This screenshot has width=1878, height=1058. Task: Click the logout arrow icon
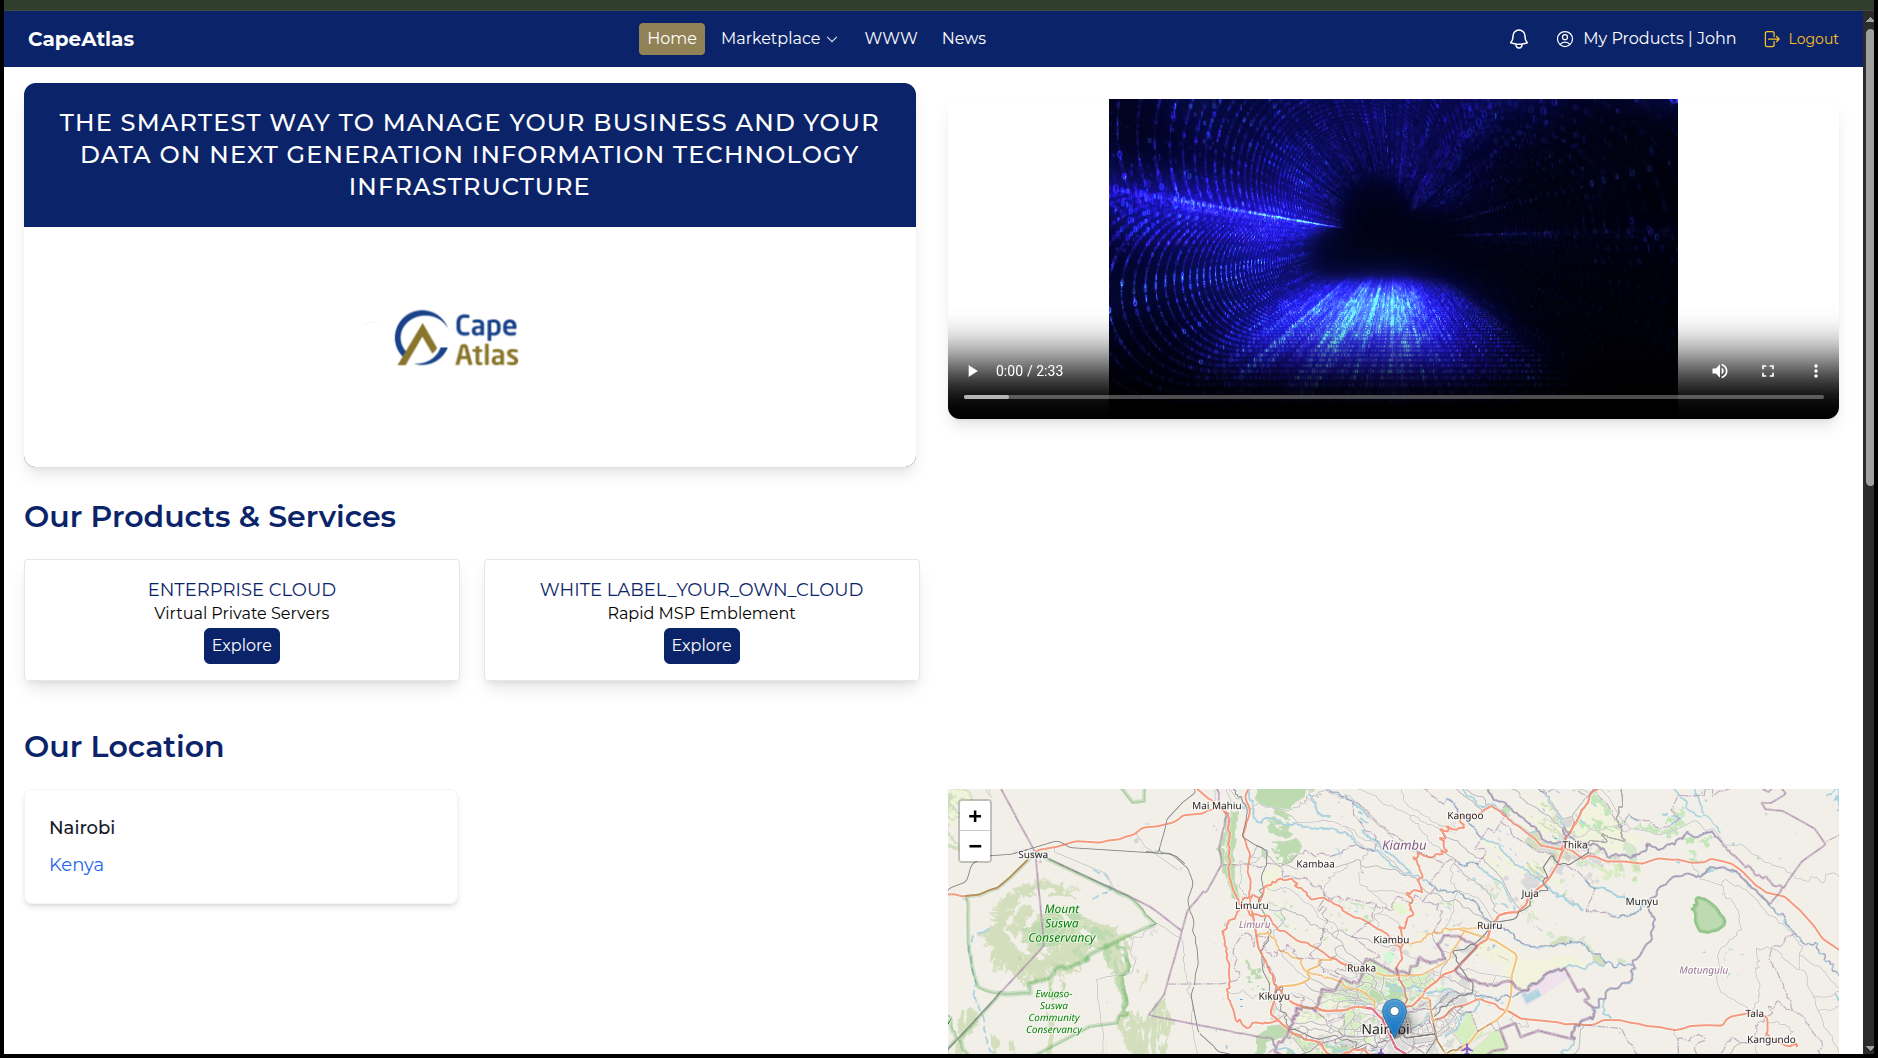tap(1772, 39)
